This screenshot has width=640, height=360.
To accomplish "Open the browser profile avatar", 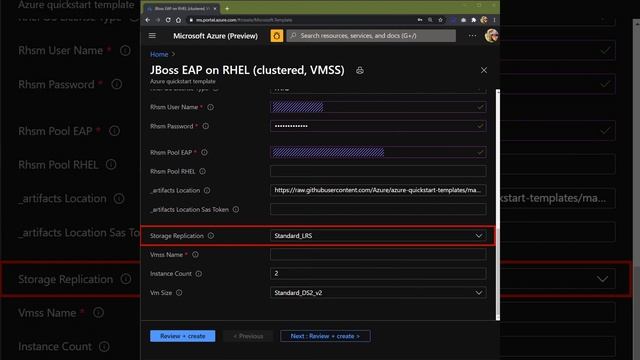I will 484,20.
